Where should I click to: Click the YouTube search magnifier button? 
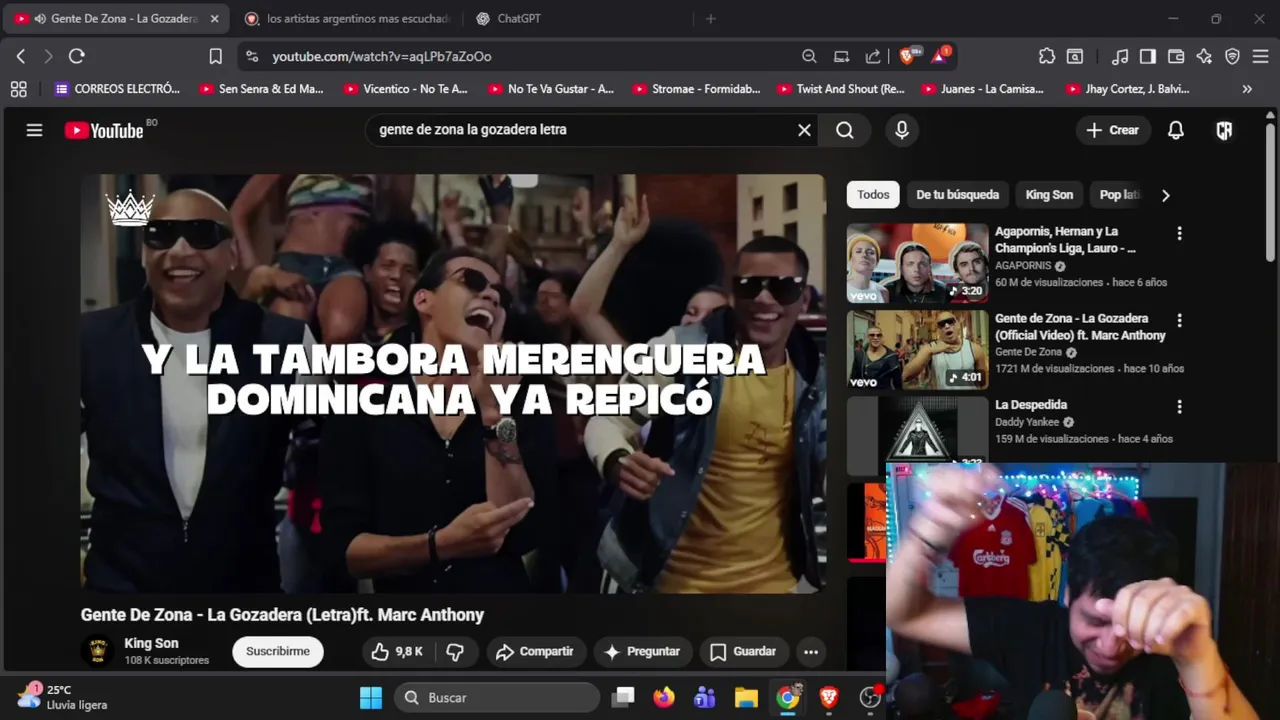(x=845, y=130)
